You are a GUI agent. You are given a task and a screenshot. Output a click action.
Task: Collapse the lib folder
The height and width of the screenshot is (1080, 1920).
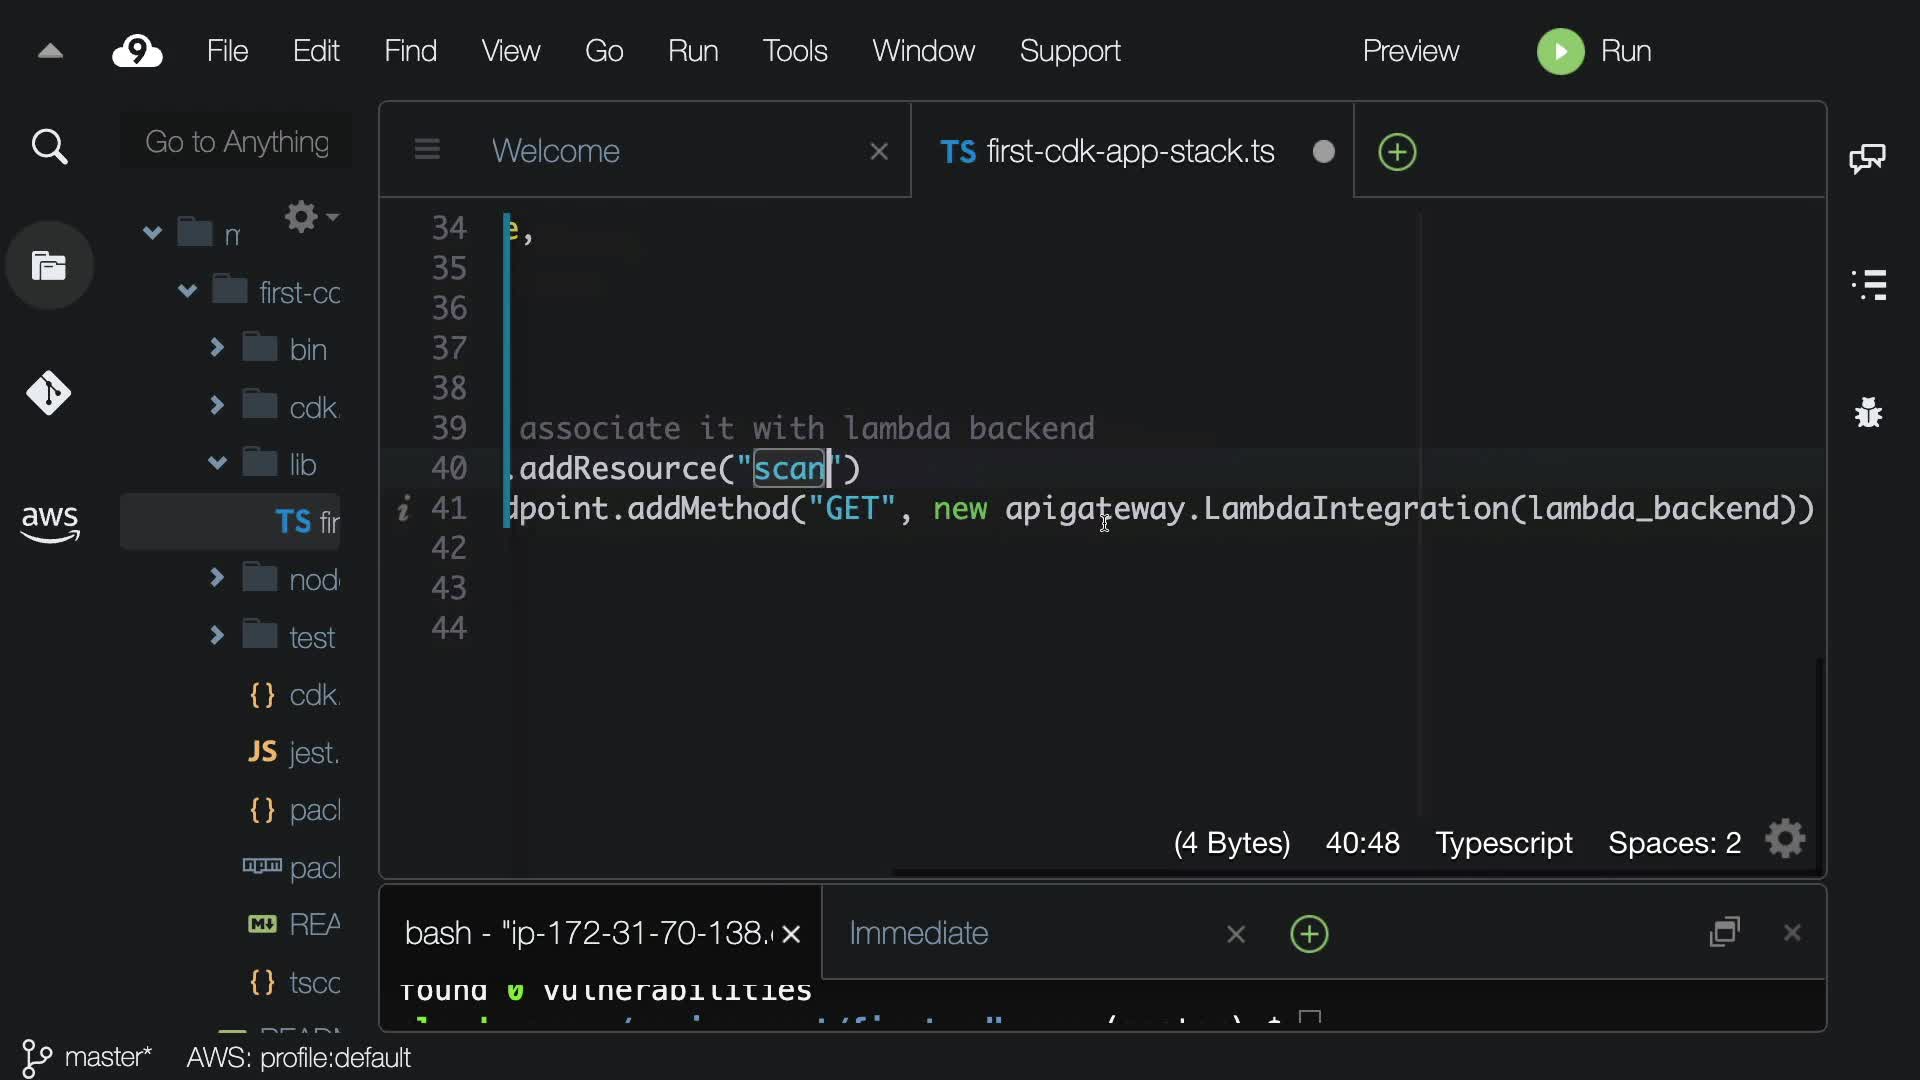point(217,463)
